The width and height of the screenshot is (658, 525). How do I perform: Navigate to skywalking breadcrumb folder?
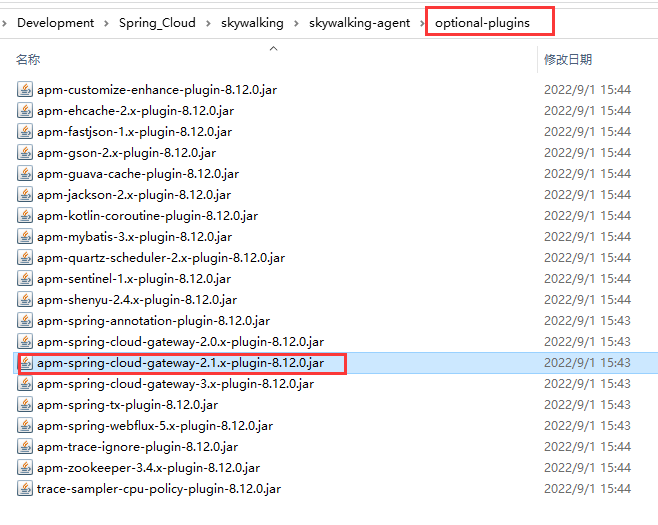tap(252, 23)
